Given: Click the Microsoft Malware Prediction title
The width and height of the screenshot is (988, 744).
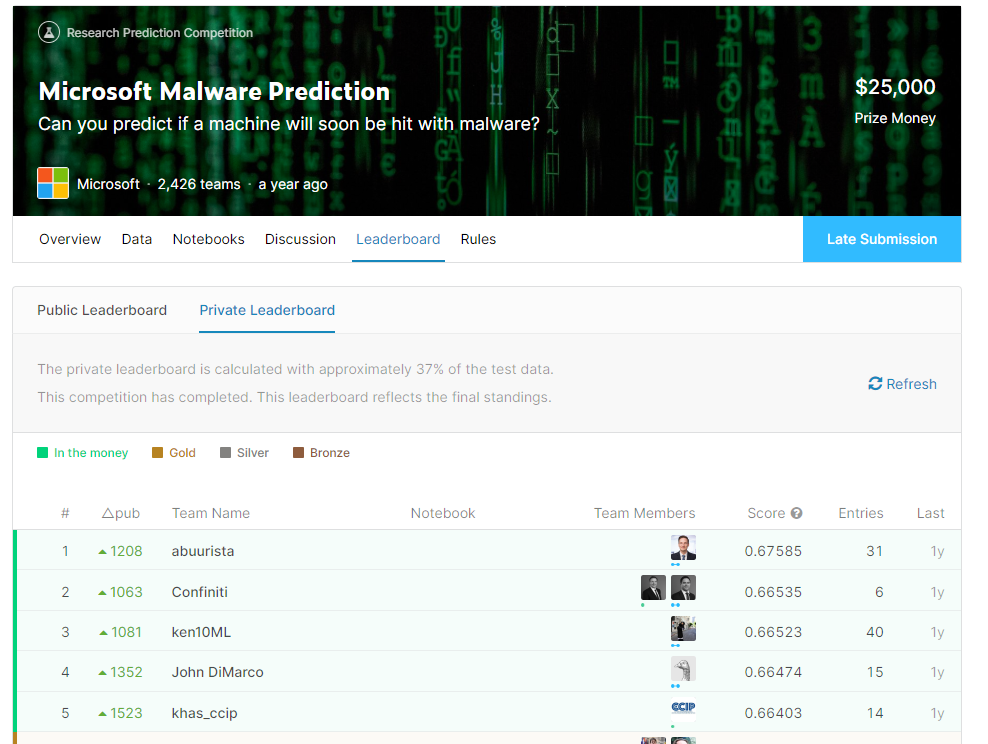Looking at the screenshot, I should [214, 91].
